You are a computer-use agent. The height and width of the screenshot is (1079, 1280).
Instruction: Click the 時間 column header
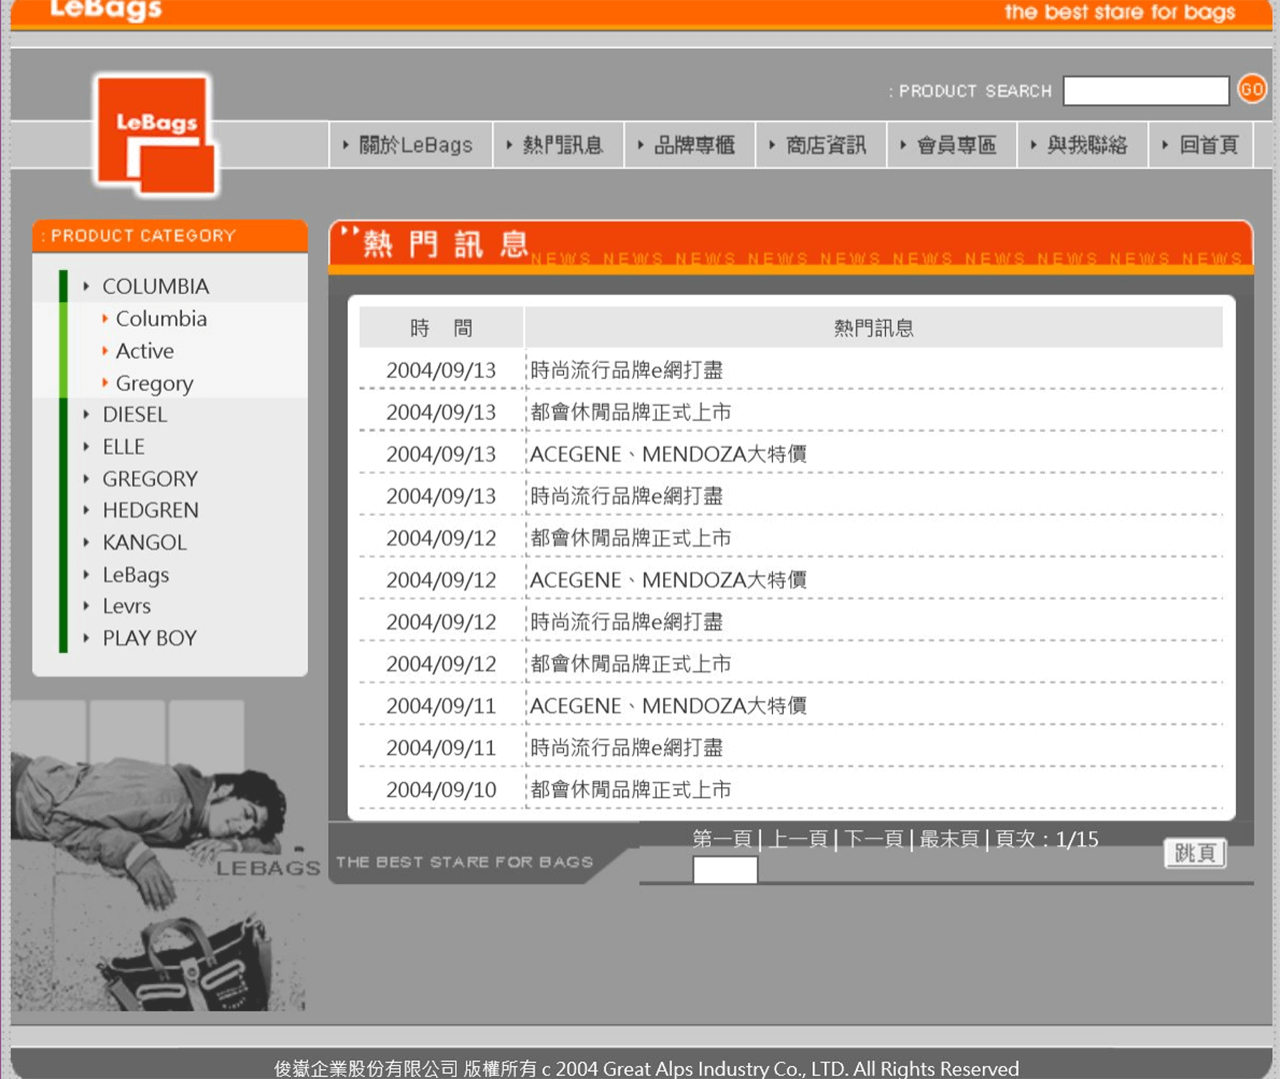[x=441, y=328]
